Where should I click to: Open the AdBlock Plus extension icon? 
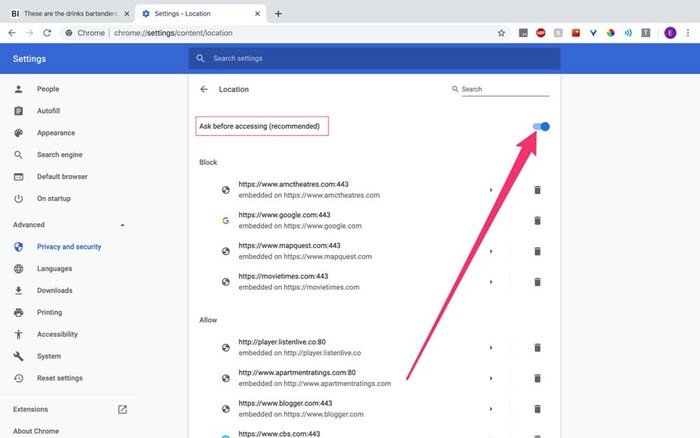click(x=541, y=33)
